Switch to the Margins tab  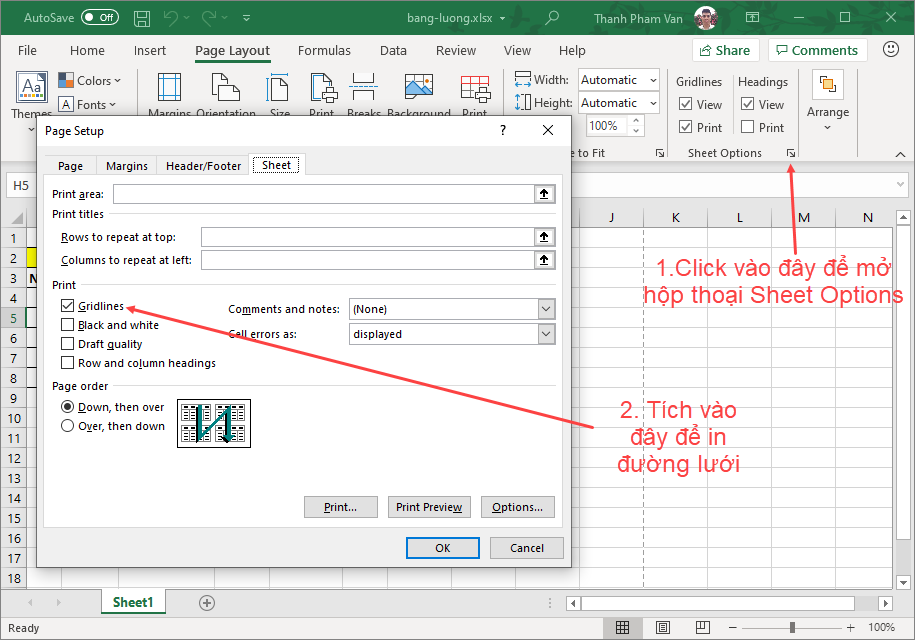click(x=126, y=165)
